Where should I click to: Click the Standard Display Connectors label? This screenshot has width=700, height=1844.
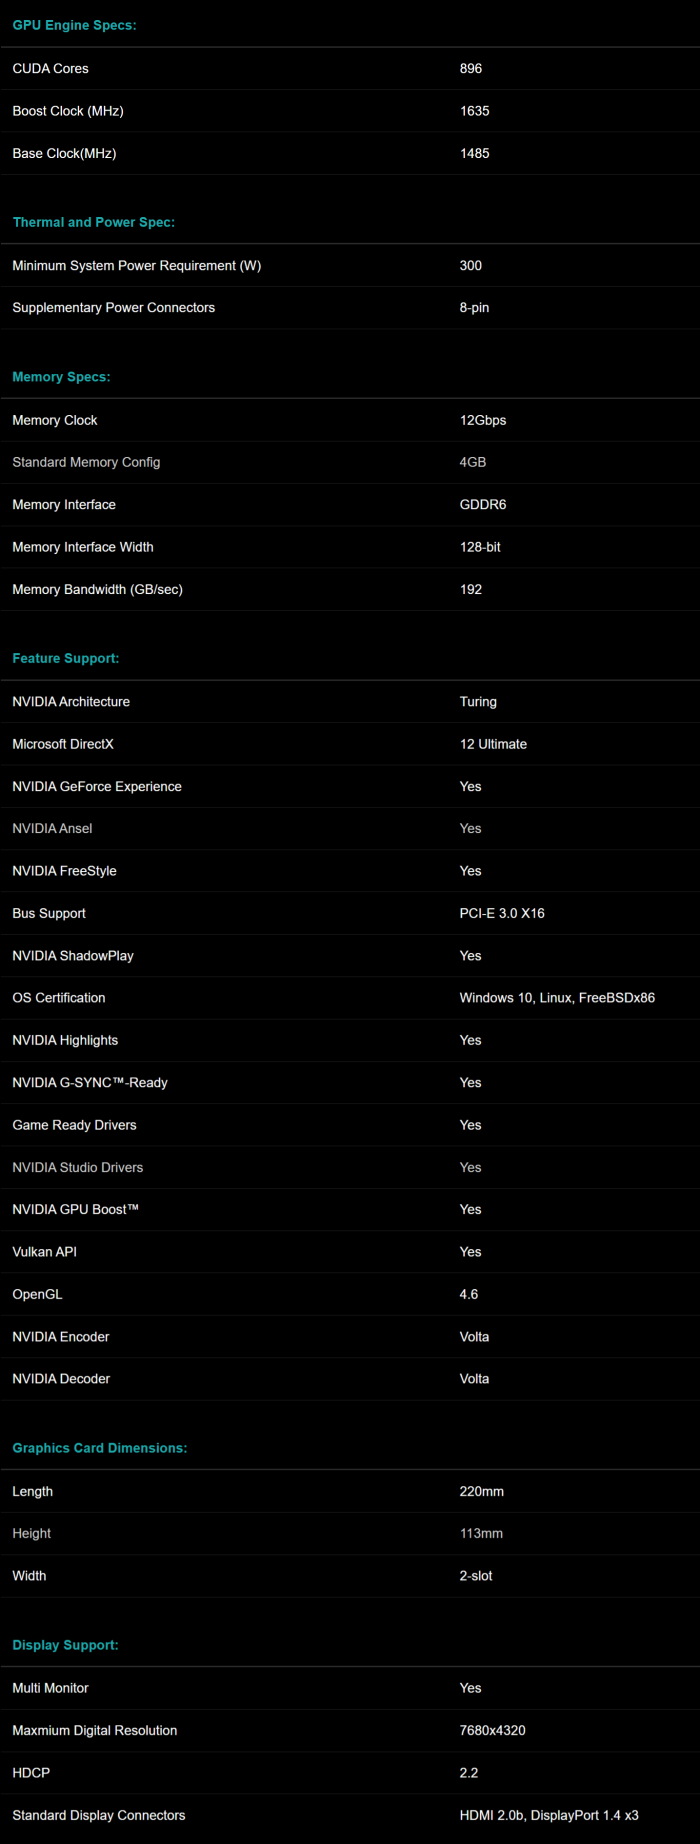pos(98,1815)
